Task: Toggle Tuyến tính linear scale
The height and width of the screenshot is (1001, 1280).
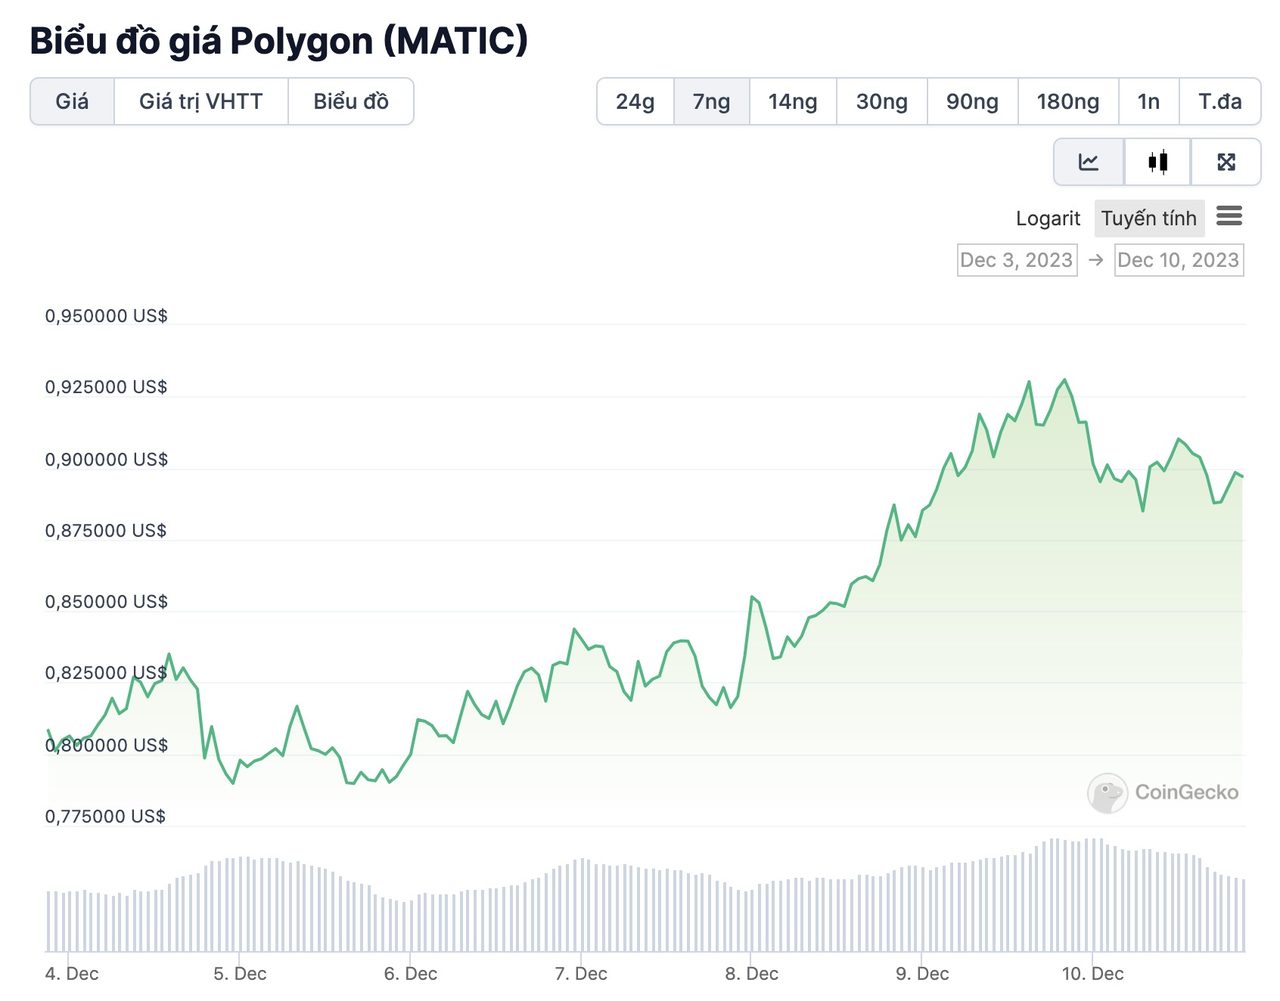Action: (x=1149, y=218)
